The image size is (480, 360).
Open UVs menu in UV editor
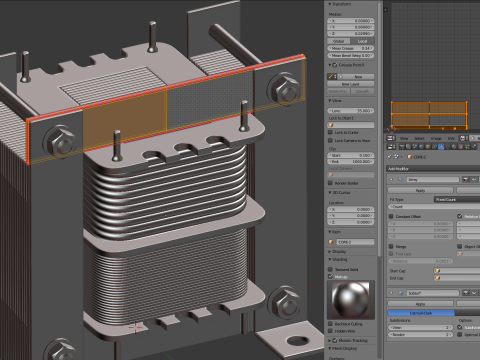[x=451, y=138]
